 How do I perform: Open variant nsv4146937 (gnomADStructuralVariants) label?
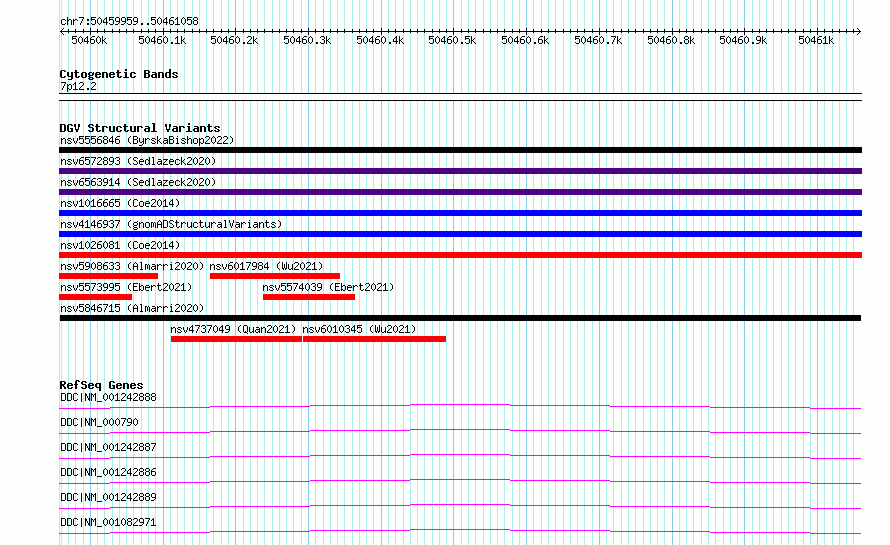pos(171,224)
